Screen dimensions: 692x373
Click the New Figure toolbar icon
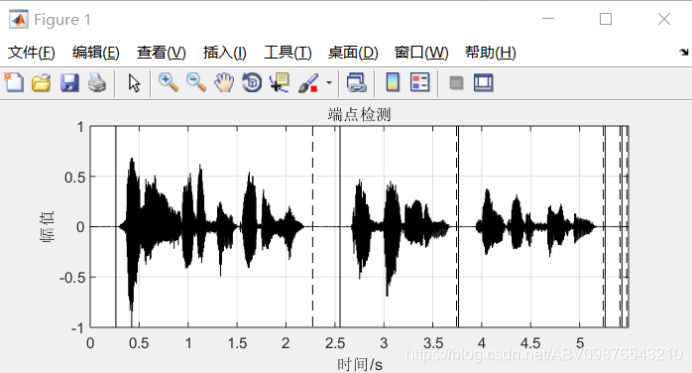[14, 83]
